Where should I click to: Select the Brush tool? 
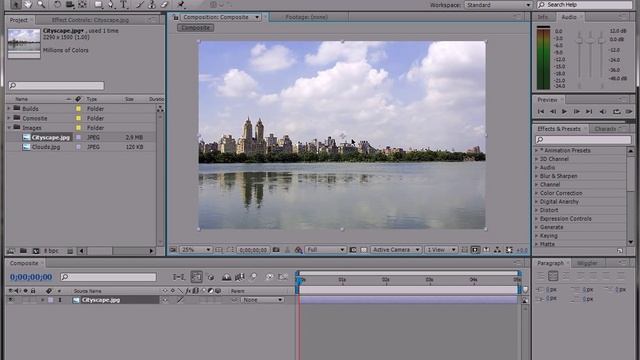(x=140, y=4)
